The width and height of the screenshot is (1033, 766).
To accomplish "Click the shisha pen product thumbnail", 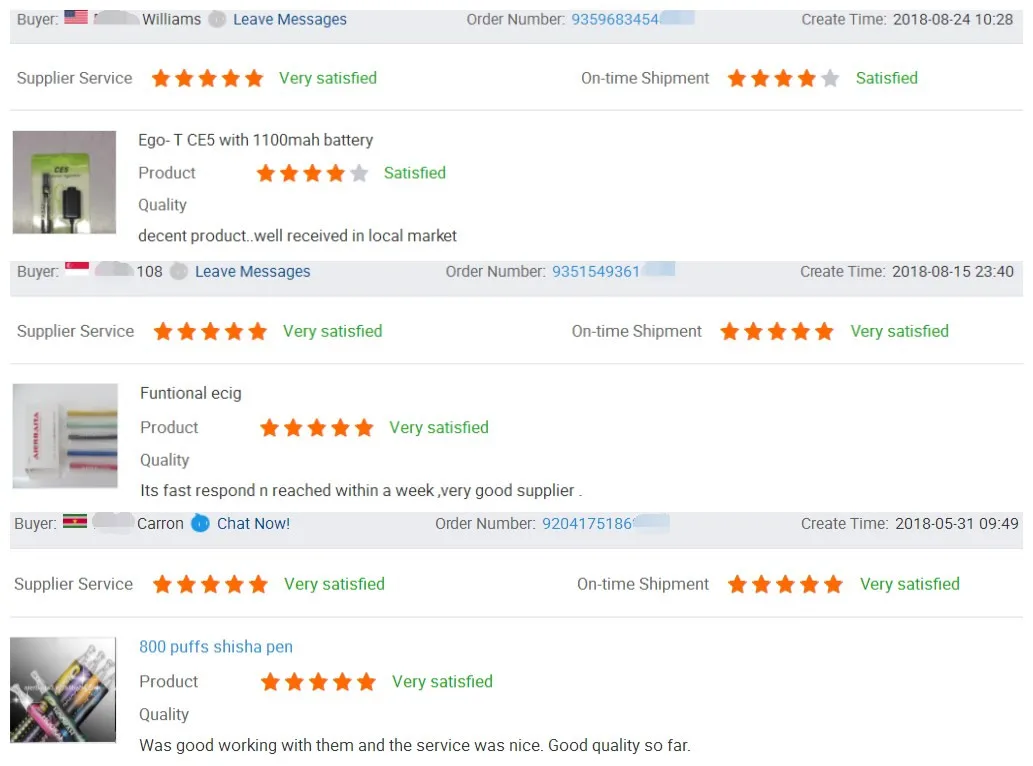I will pyautogui.click(x=63, y=688).
